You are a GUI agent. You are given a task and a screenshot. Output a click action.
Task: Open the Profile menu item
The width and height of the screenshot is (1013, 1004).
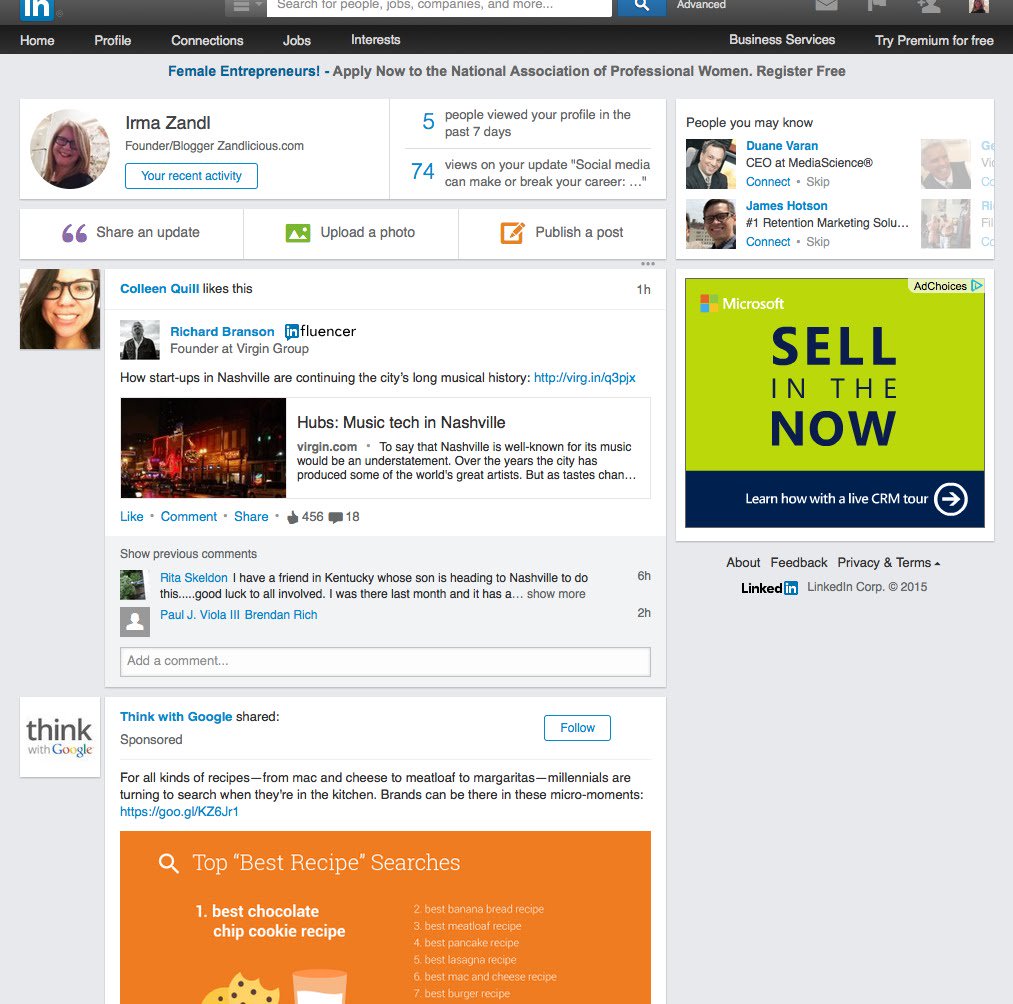112,40
